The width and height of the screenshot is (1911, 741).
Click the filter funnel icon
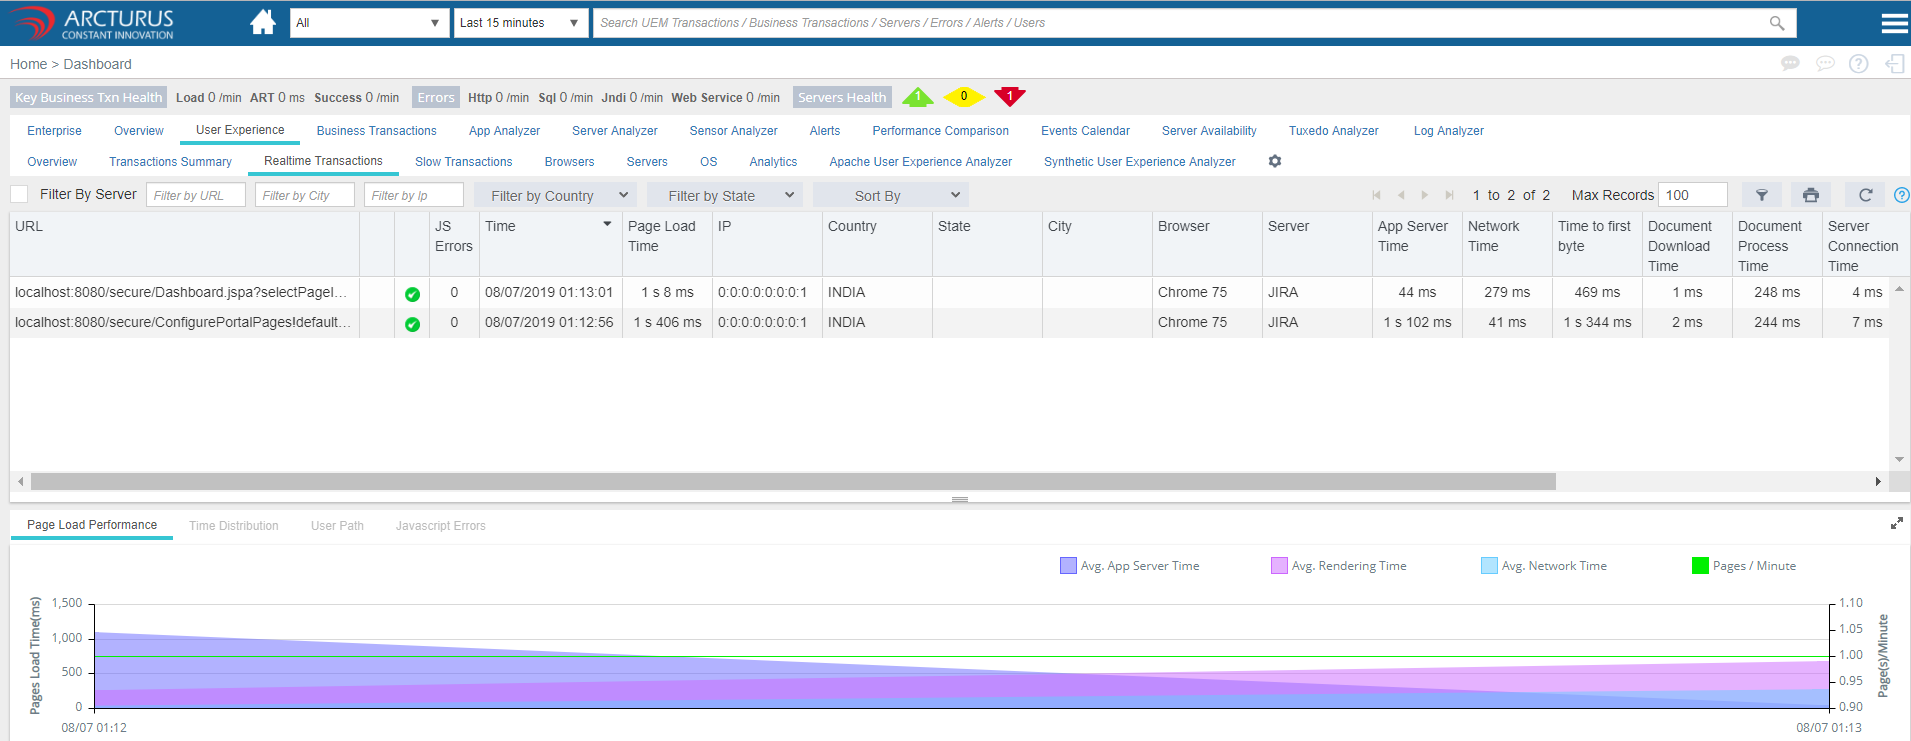click(x=1762, y=195)
